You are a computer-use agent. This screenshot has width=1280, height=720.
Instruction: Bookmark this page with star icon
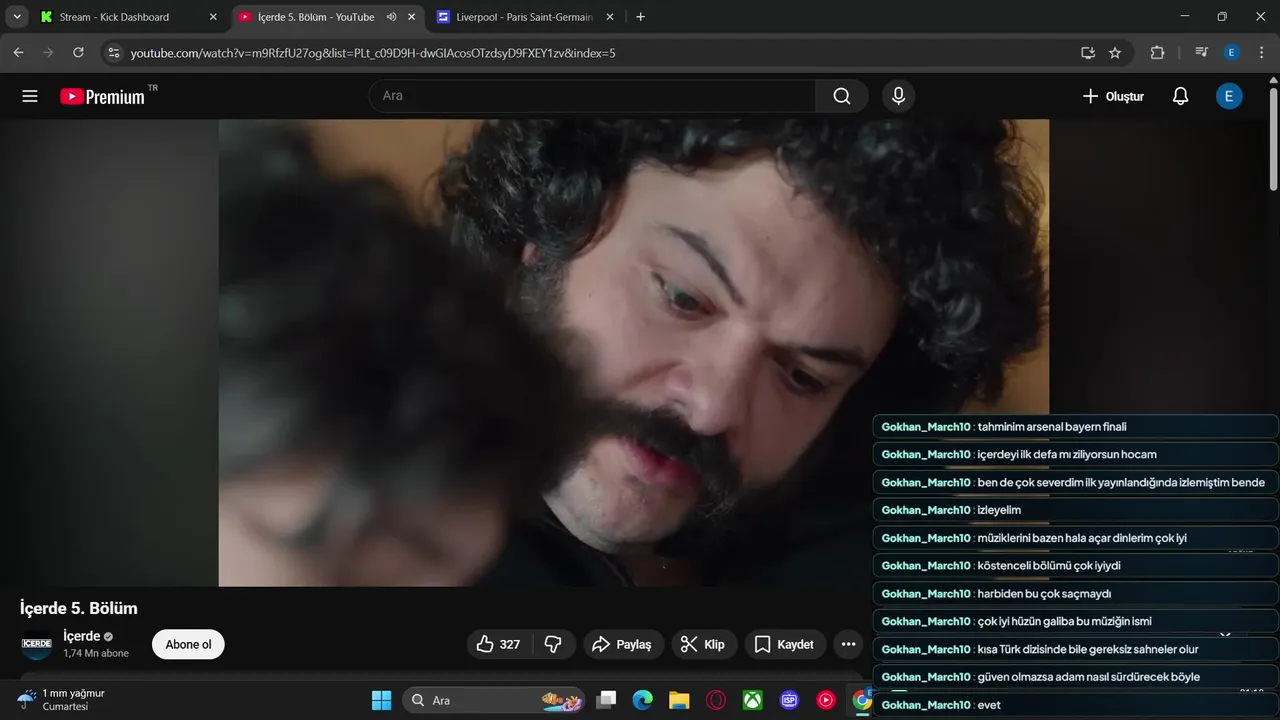(x=1115, y=53)
